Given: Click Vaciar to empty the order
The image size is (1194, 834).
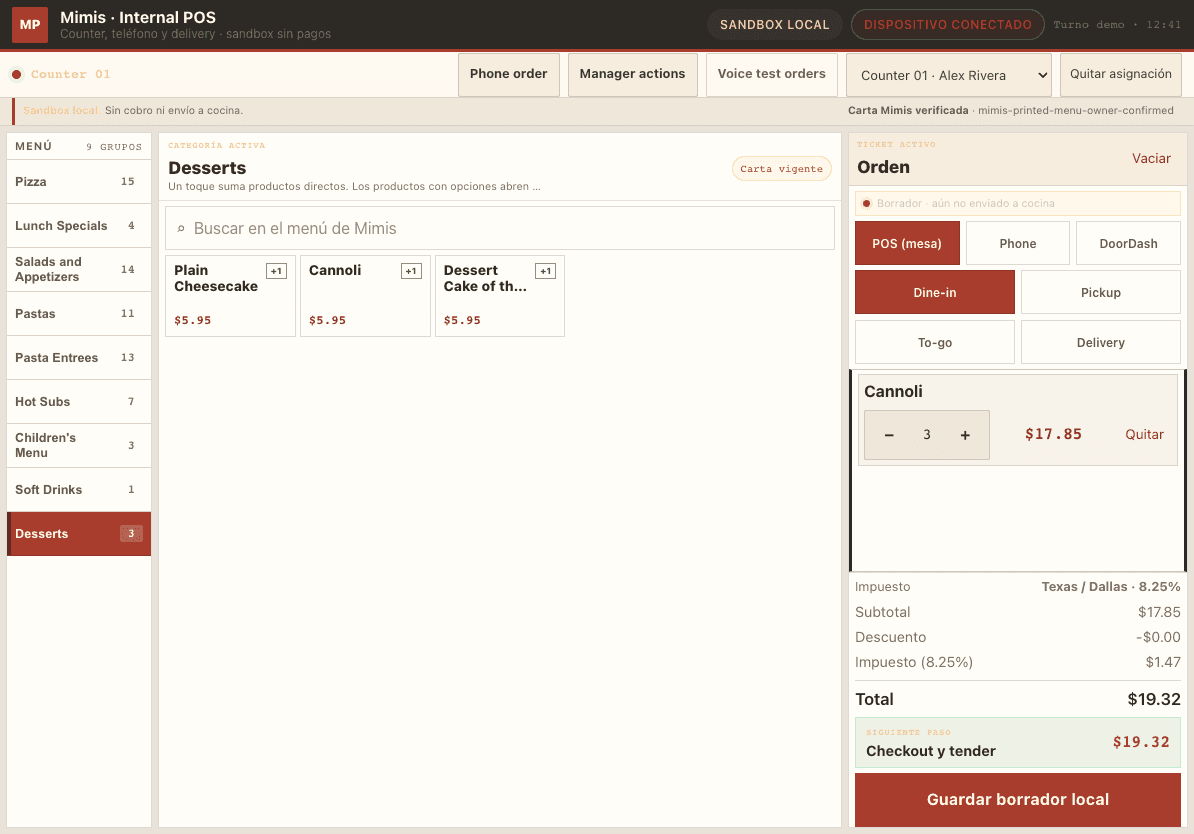Looking at the screenshot, I should [x=1151, y=158].
